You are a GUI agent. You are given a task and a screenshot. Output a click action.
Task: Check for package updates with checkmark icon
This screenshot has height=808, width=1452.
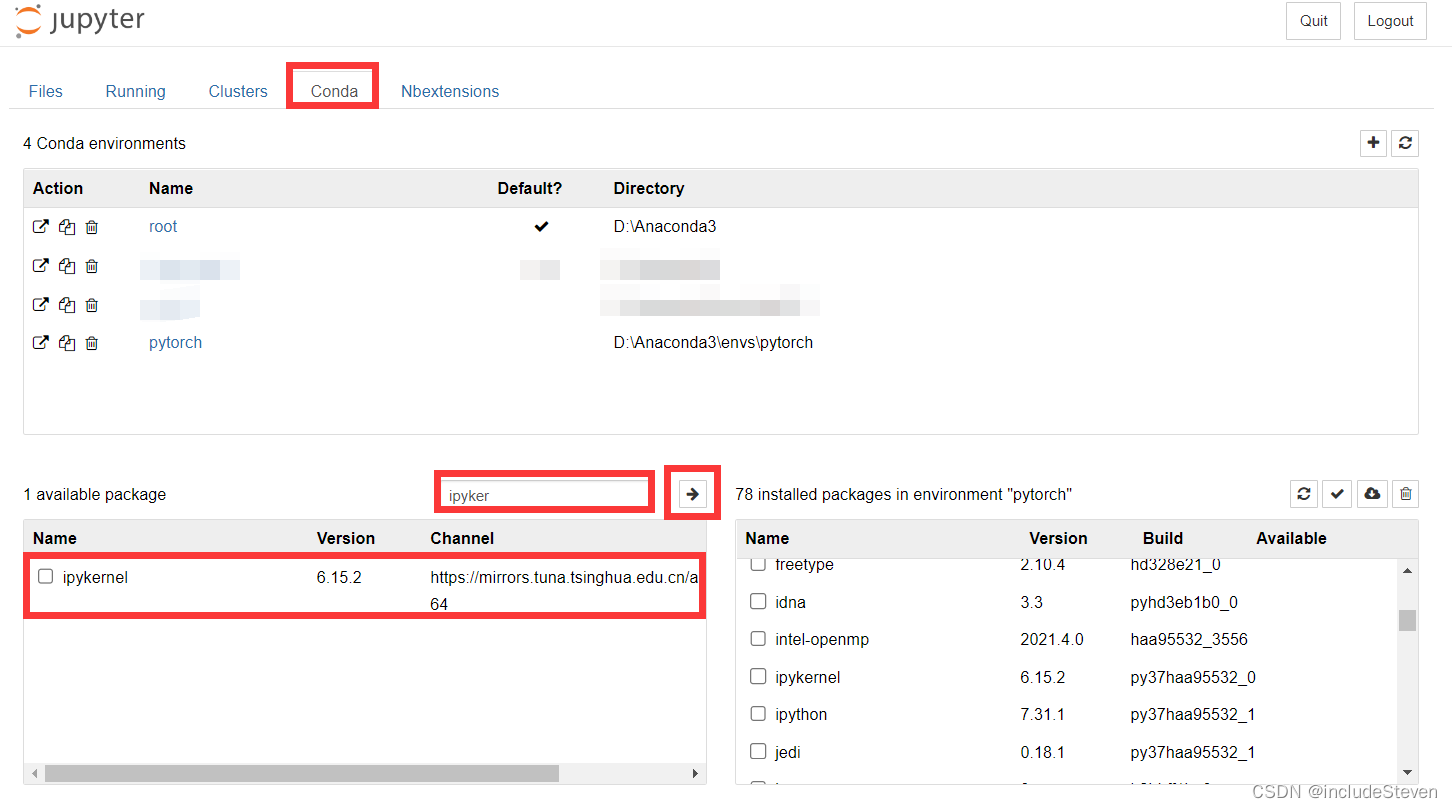[1338, 493]
